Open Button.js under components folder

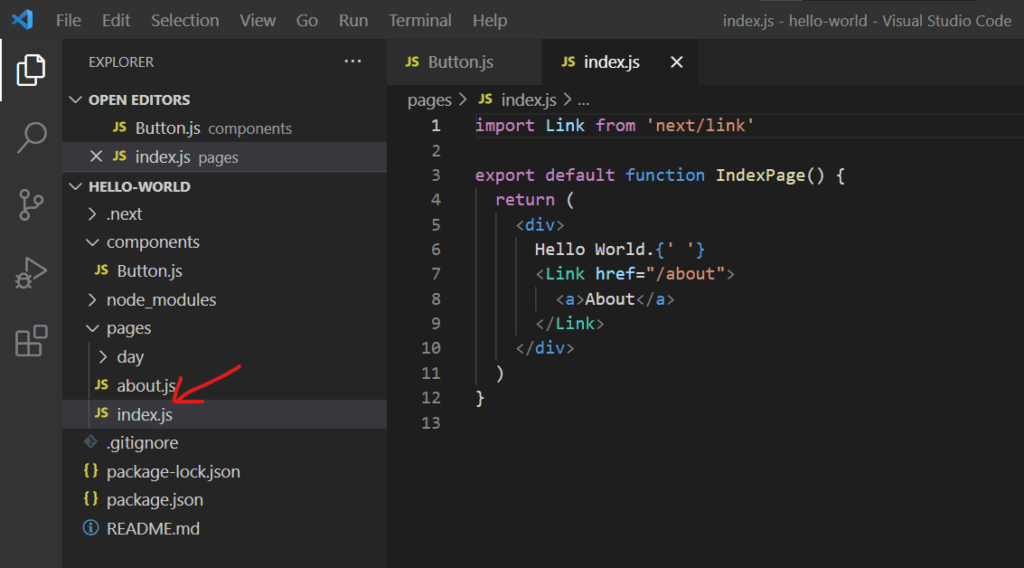225,270
